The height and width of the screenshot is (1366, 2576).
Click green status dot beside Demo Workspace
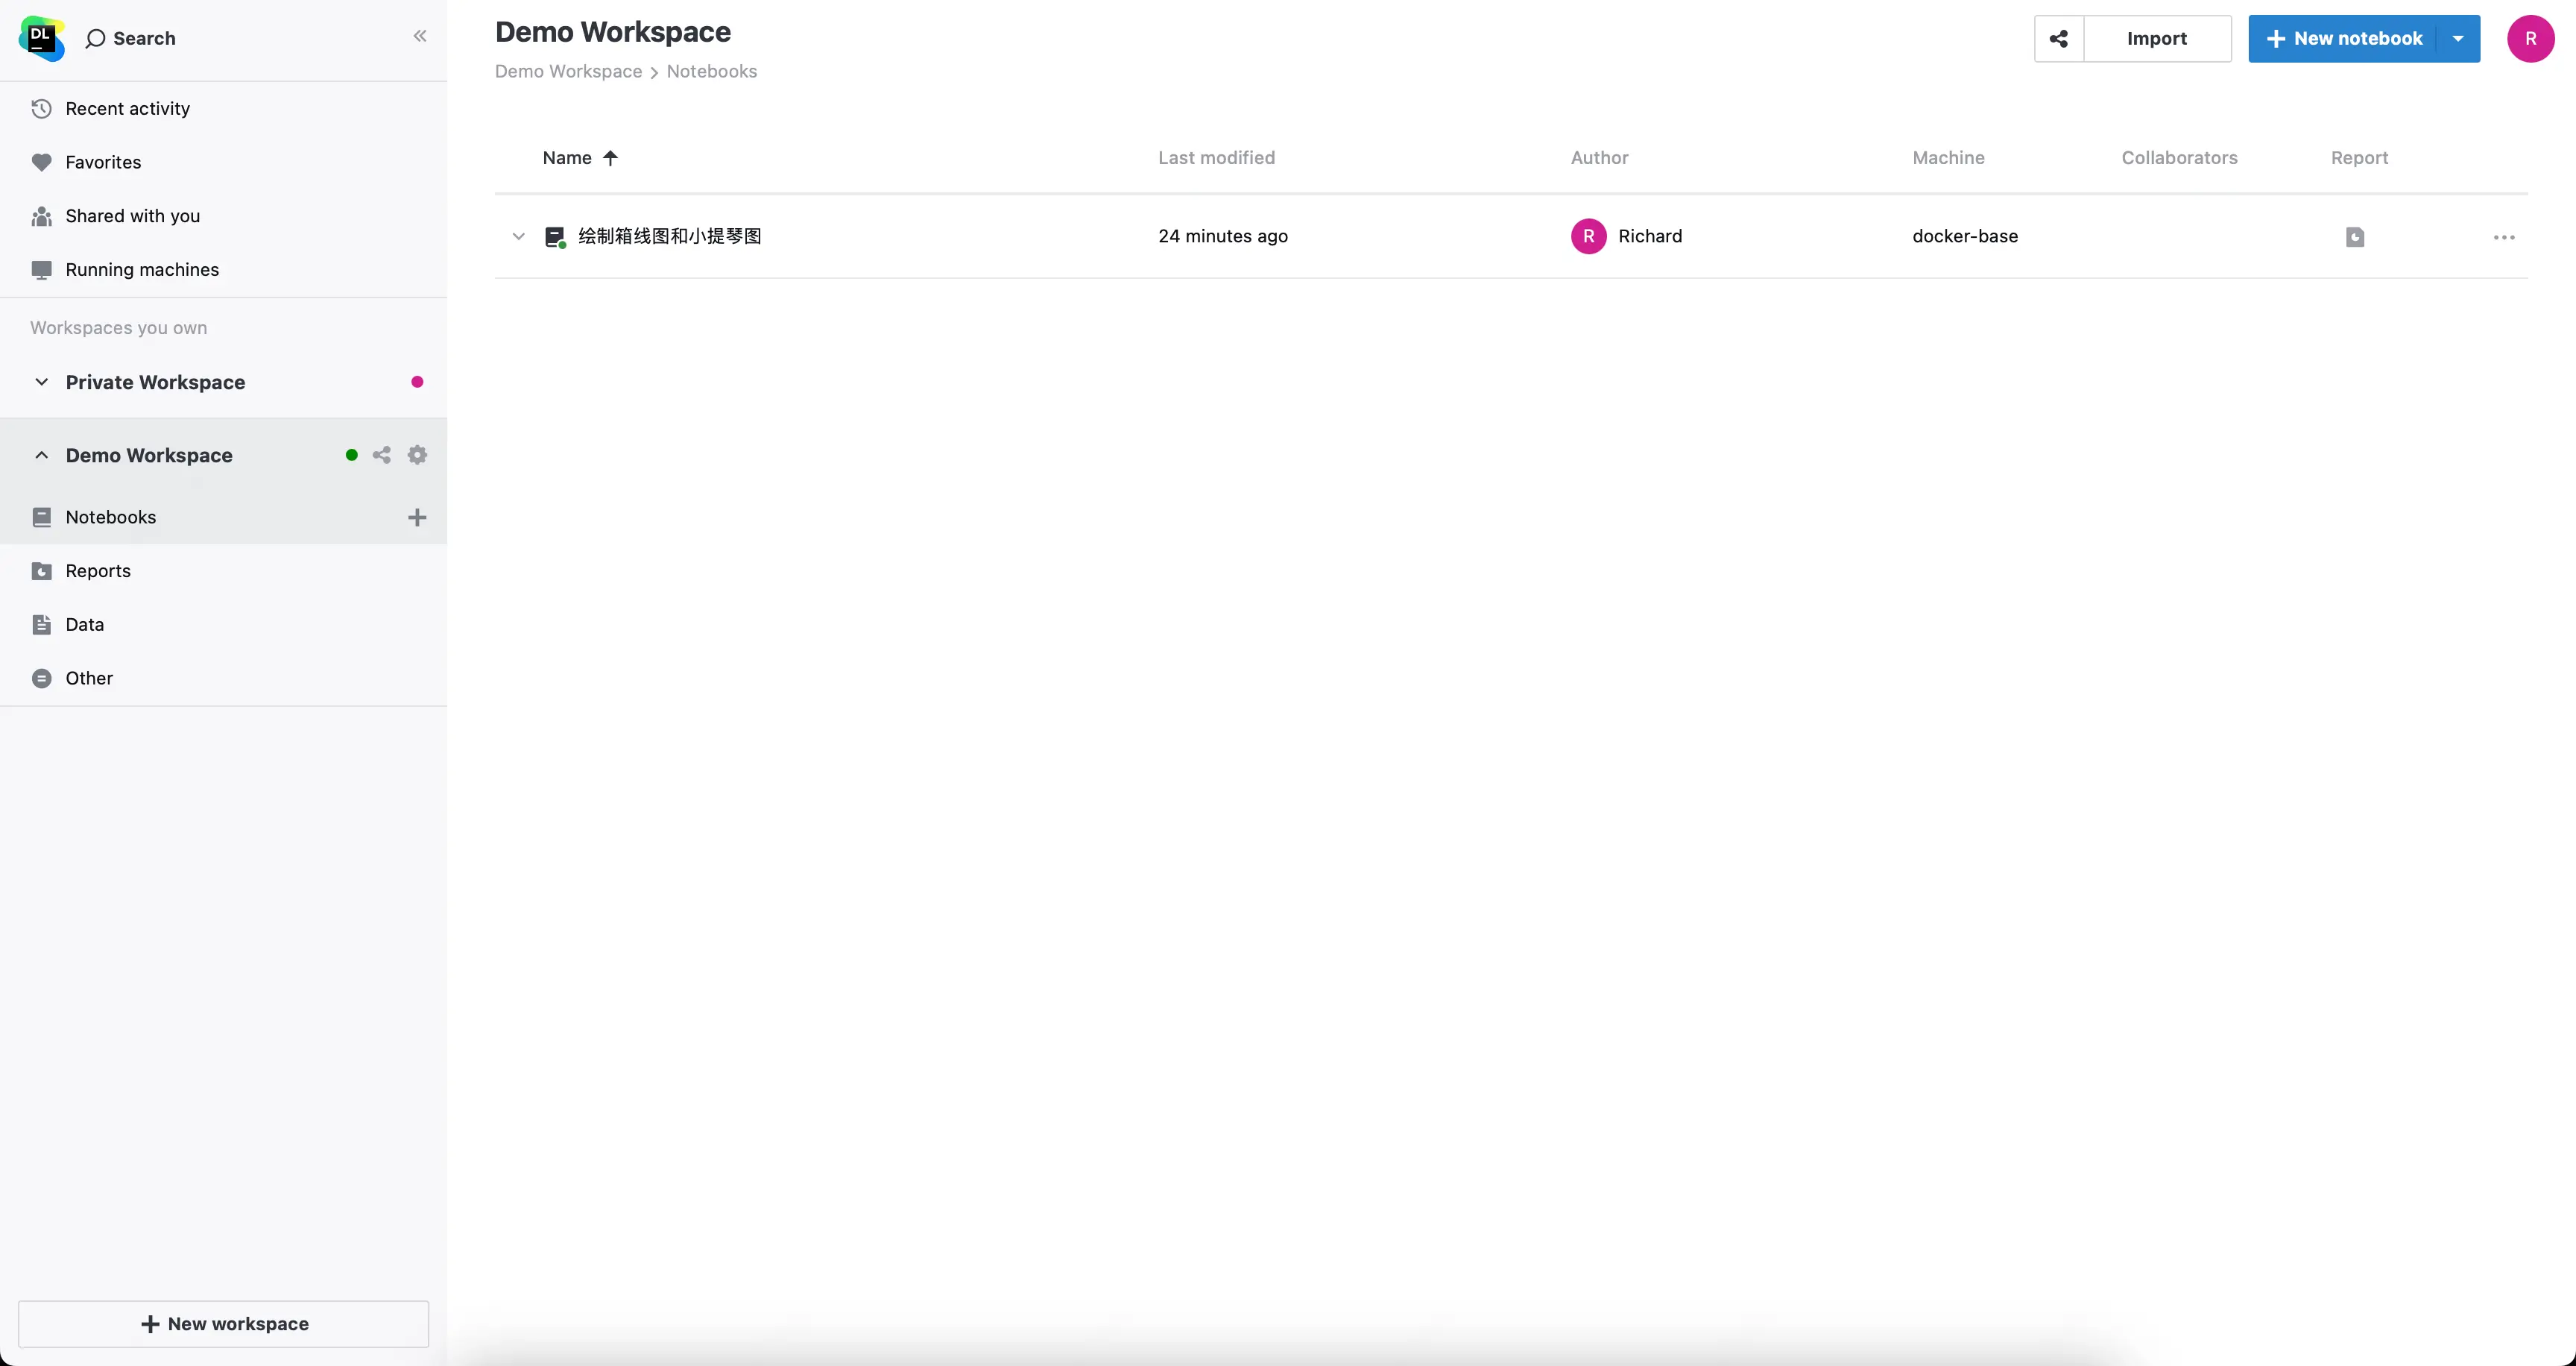coord(352,455)
